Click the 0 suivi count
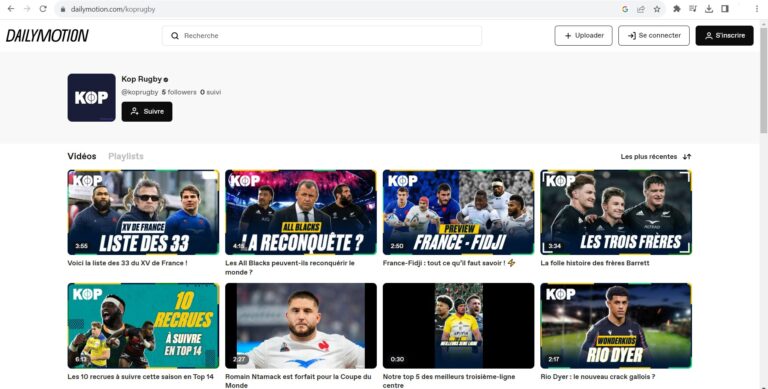Image resolution: width=768 pixels, height=389 pixels. [x=211, y=92]
